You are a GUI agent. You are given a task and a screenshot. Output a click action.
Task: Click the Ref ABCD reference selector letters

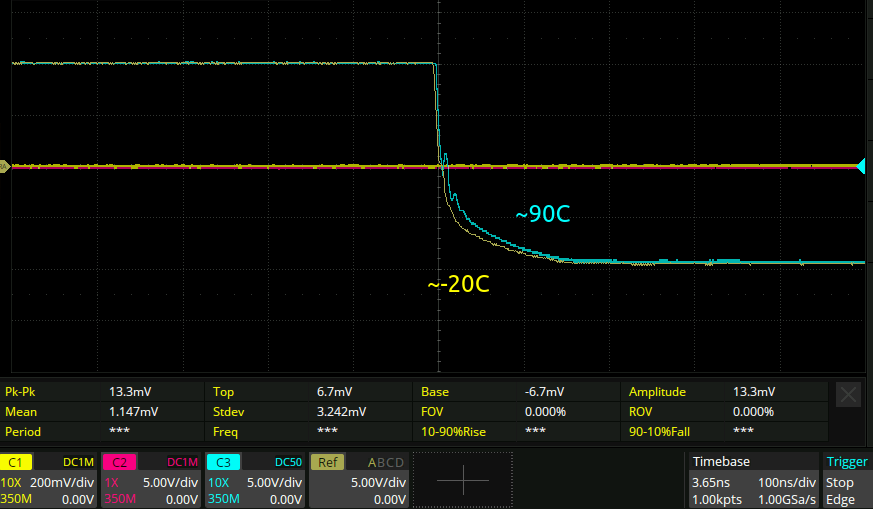click(385, 462)
